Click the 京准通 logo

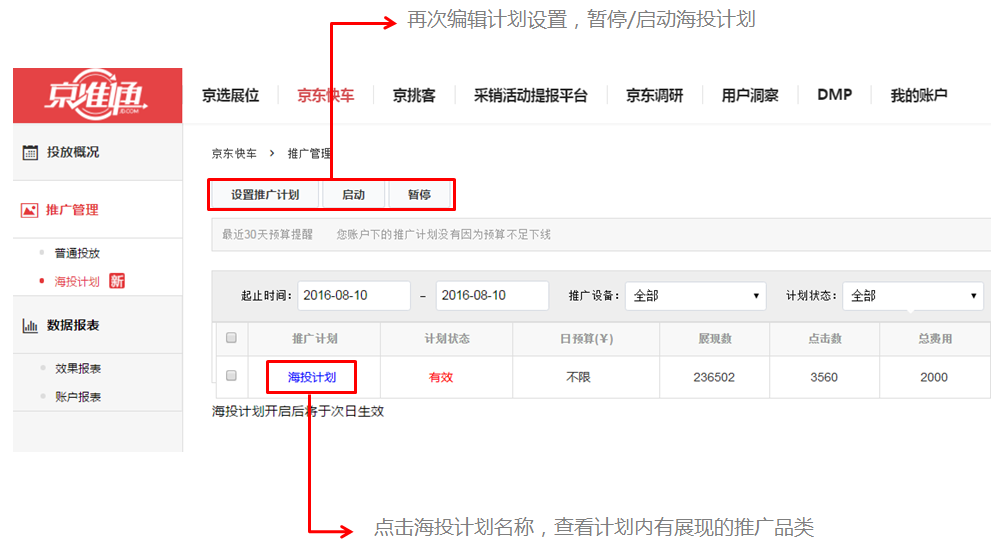click(x=96, y=95)
